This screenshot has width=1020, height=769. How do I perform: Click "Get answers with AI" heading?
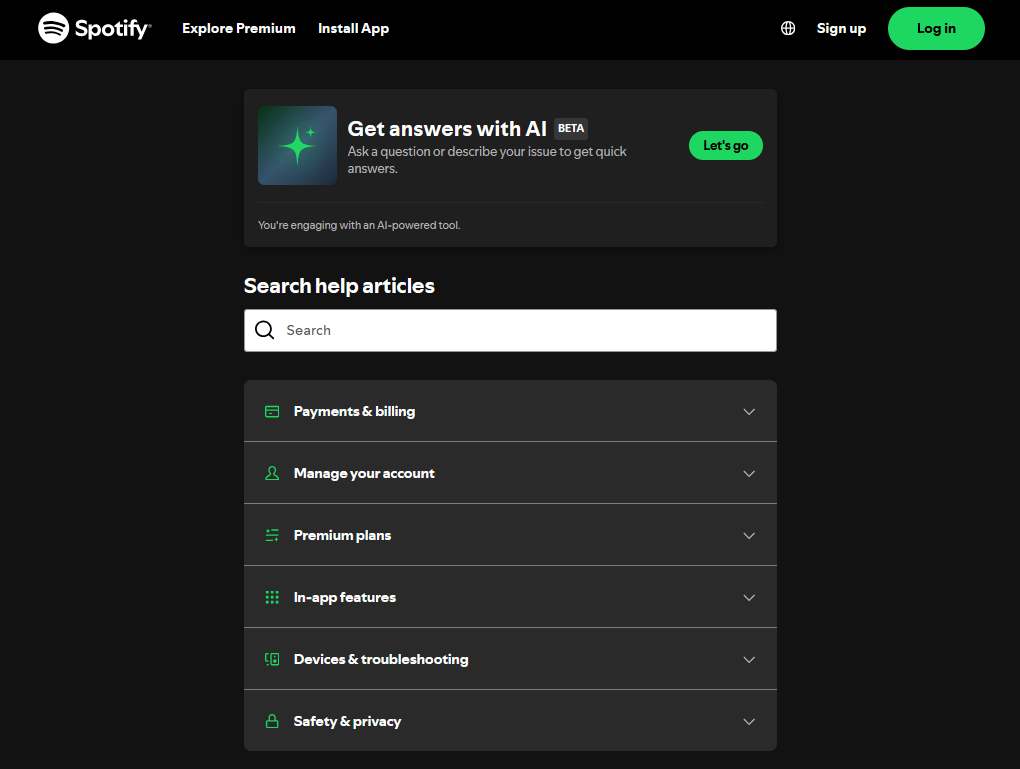point(447,129)
